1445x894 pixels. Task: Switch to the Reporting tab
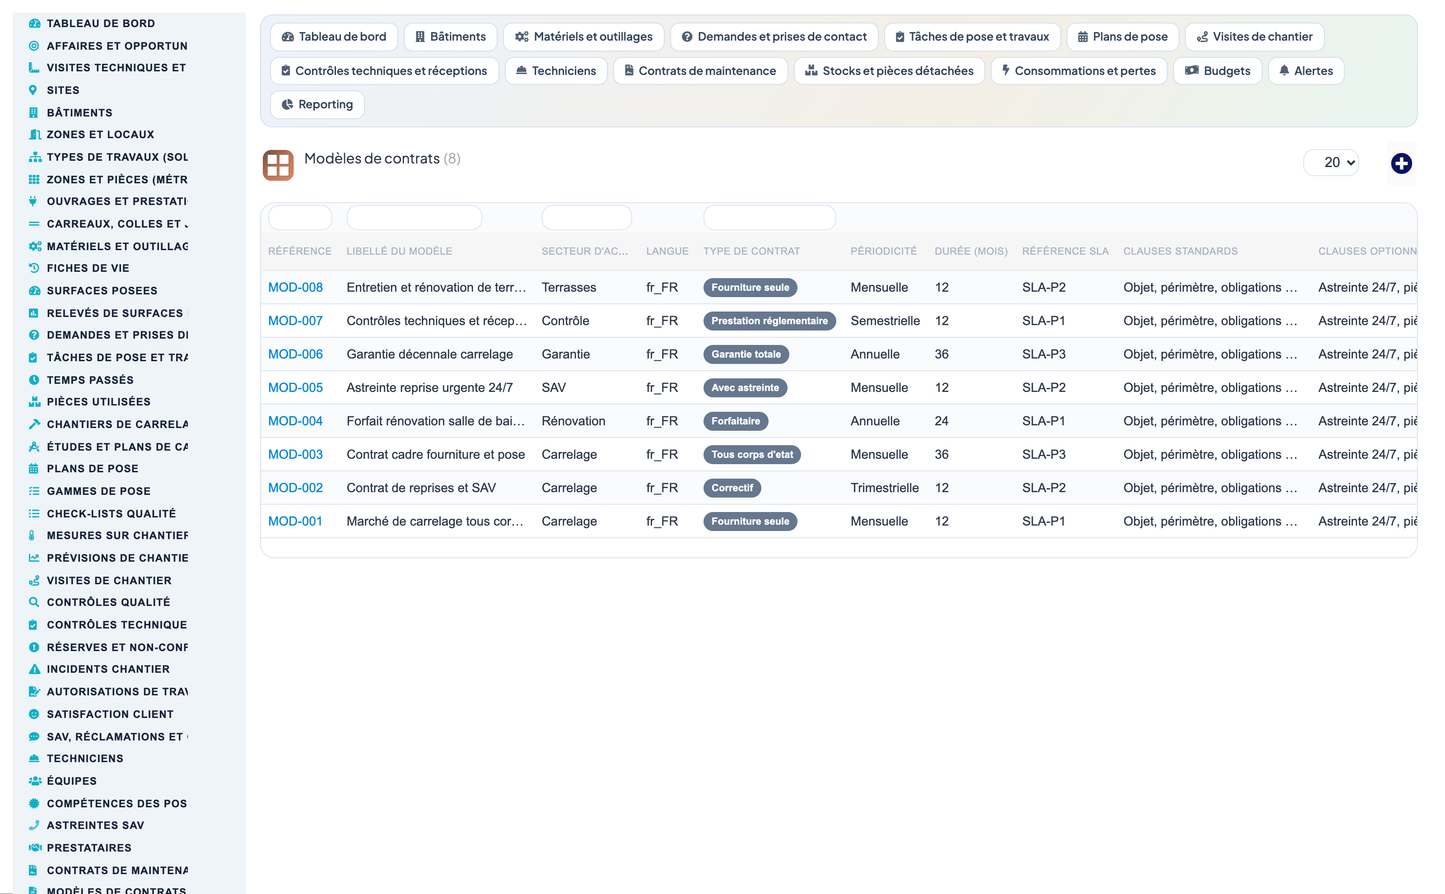coord(317,105)
